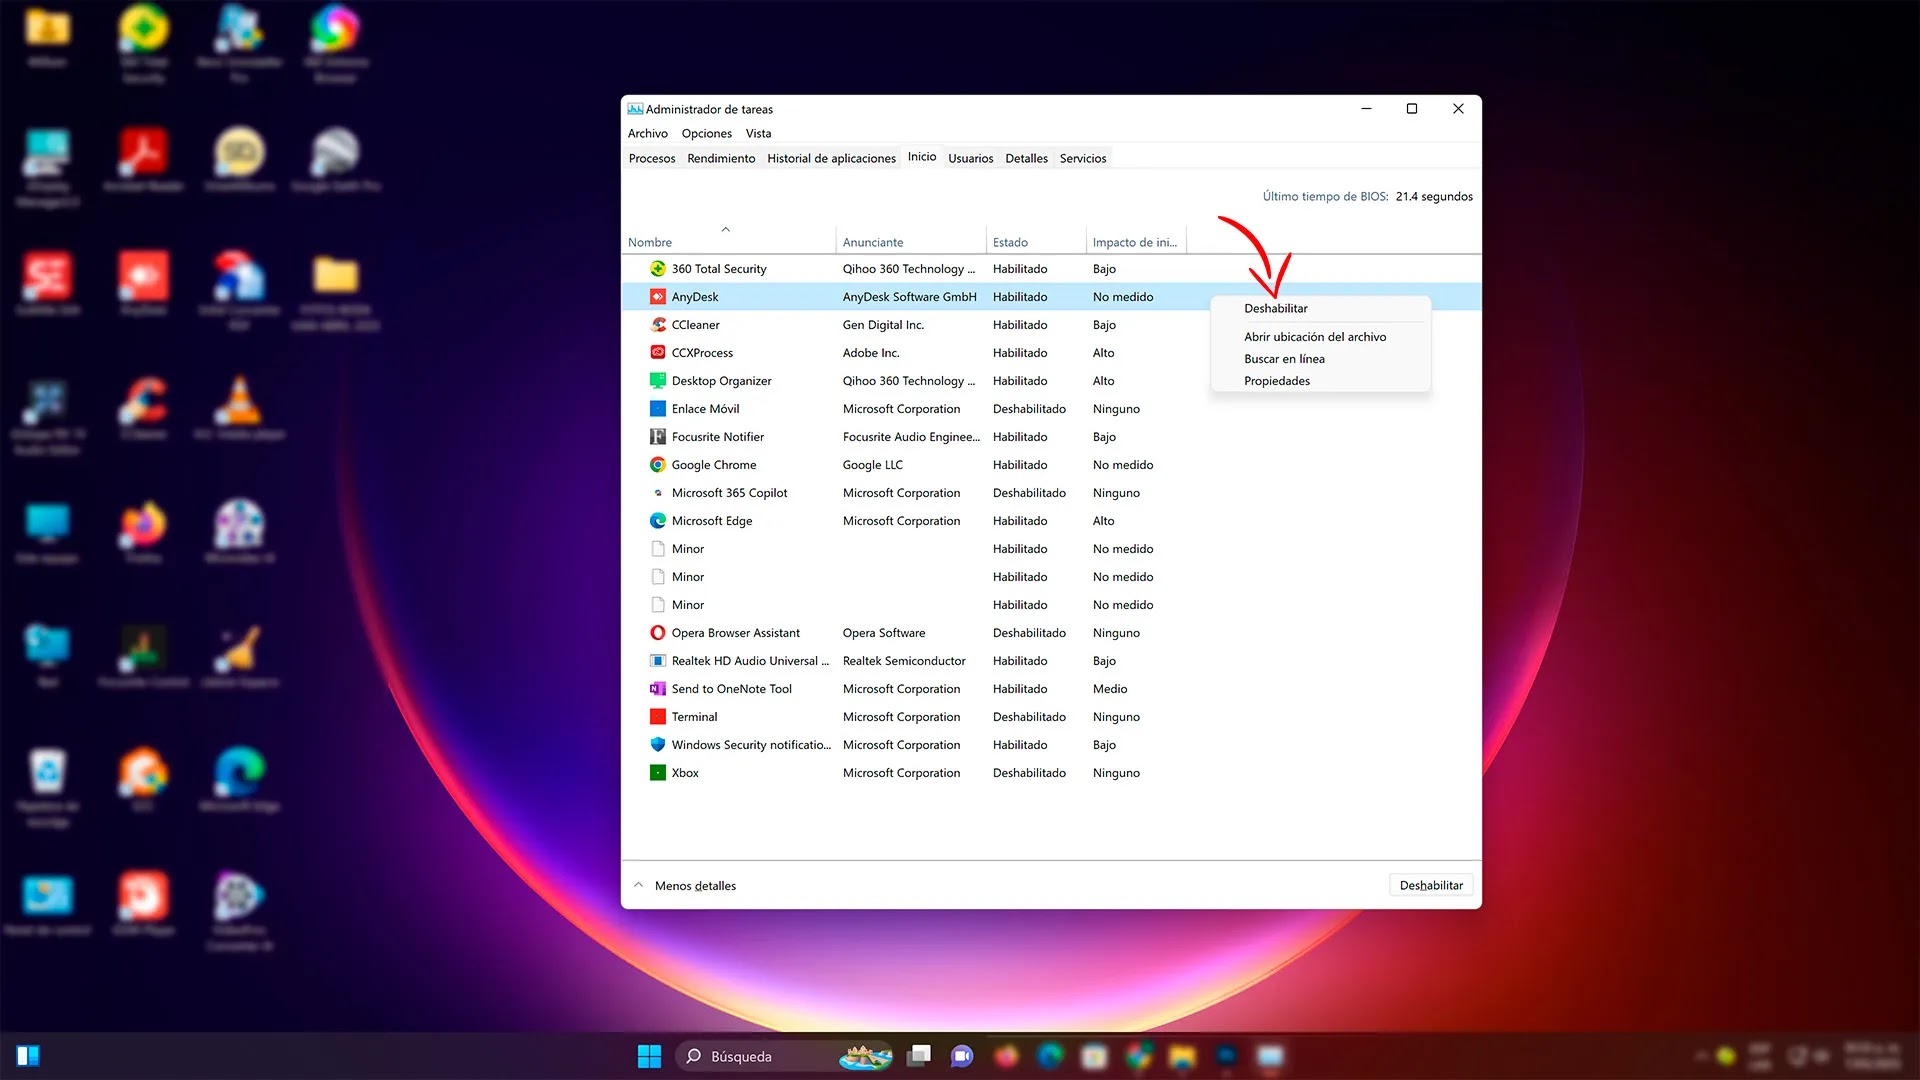Click the Gen Digital Inc. publisher cell
The width and height of the screenshot is (1920, 1080).
[883, 325]
